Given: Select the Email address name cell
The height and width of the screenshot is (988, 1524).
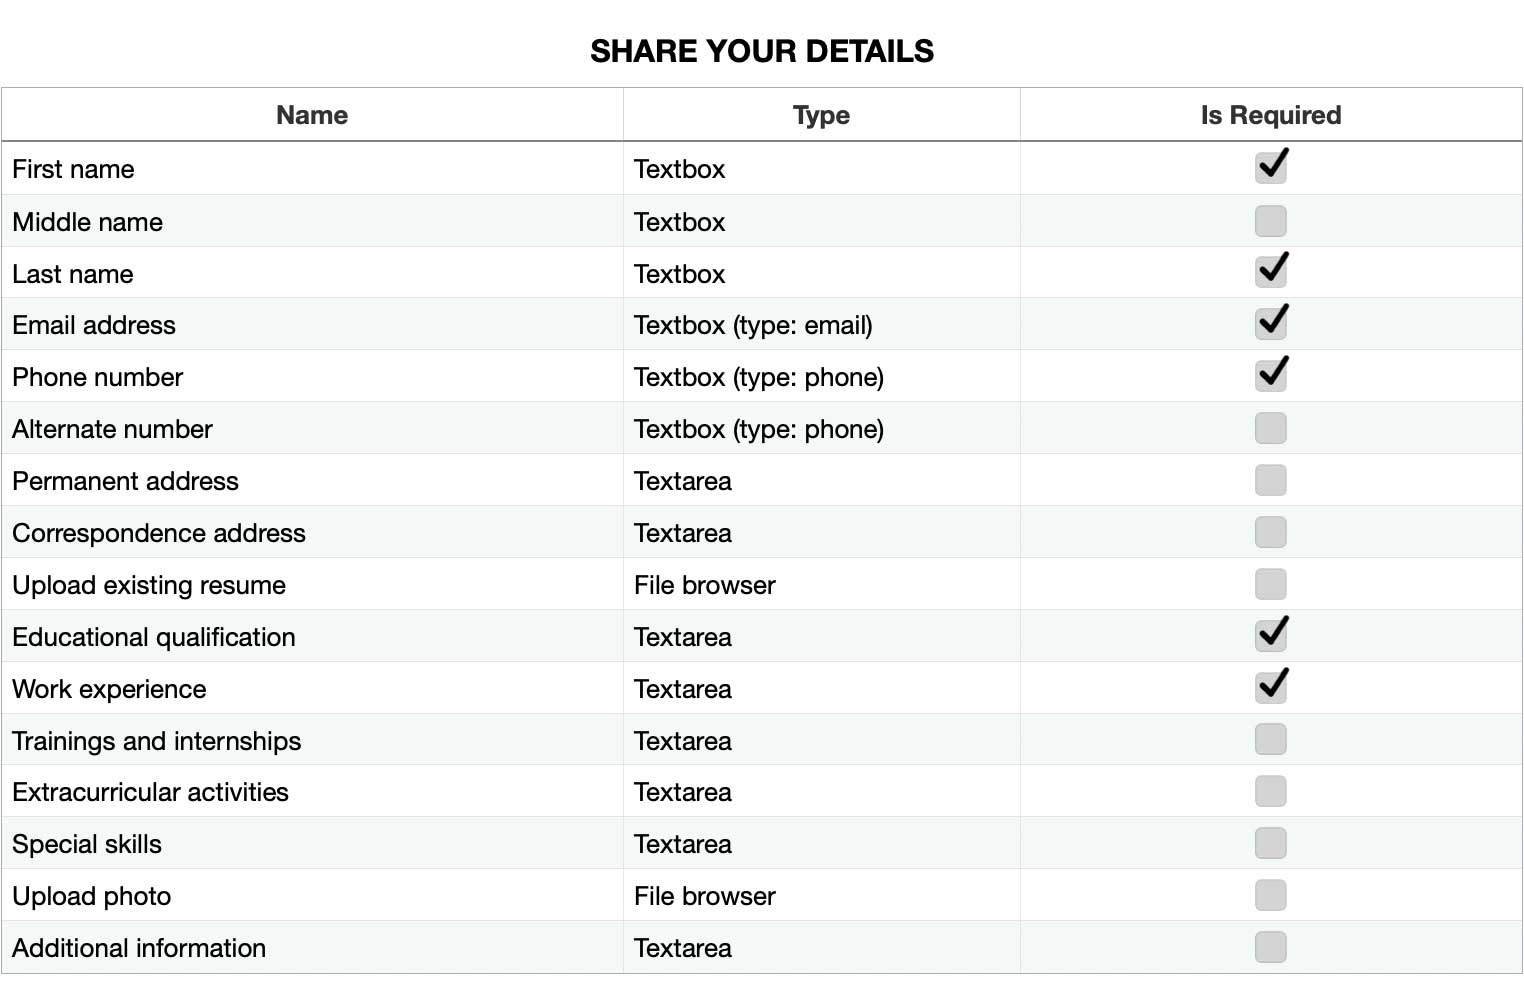Looking at the screenshot, I should [312, 324].
